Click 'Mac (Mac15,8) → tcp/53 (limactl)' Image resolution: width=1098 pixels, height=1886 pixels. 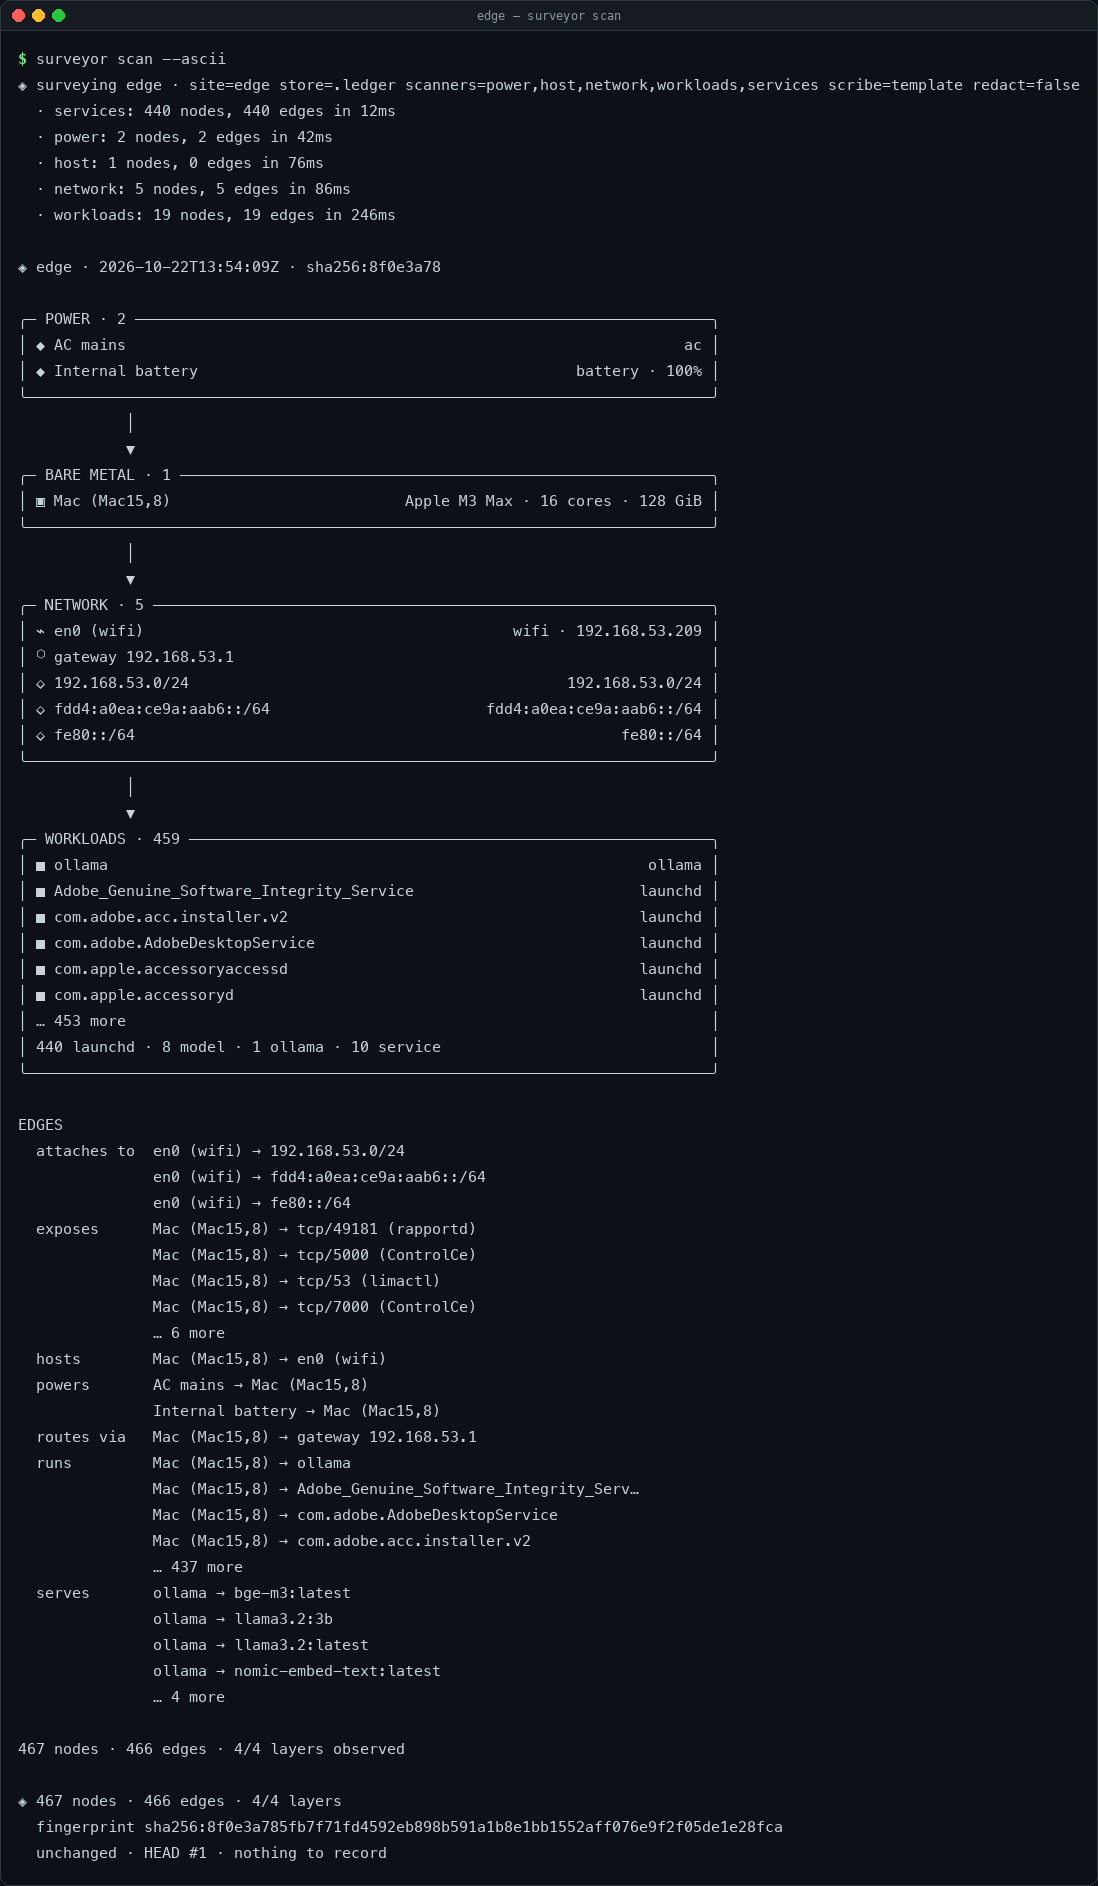297,1281
